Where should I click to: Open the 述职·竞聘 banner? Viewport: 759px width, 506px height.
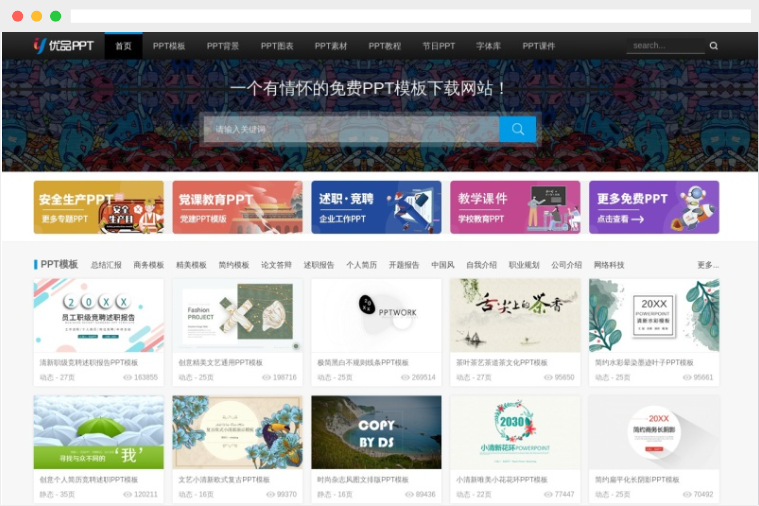[x=376, y=207]
